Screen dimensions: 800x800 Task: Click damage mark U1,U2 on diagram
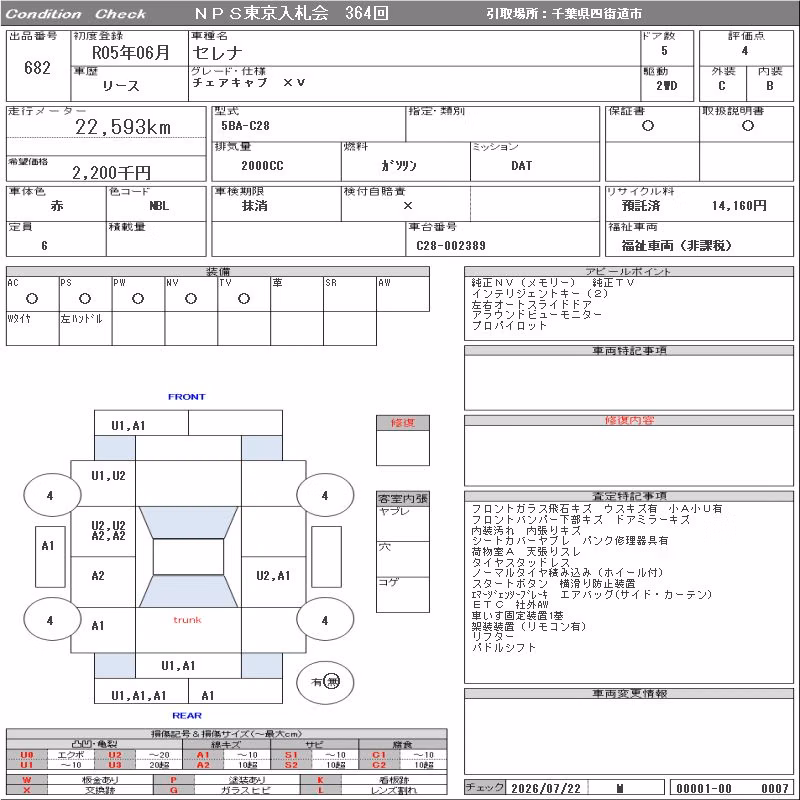[108, 476]
